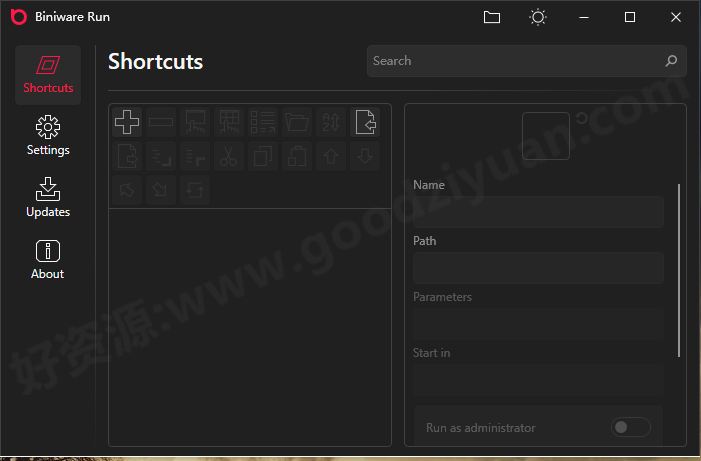Screen dimensions: 701x461
Task: Click the Start in input field
Action: [x=538, y=380]
